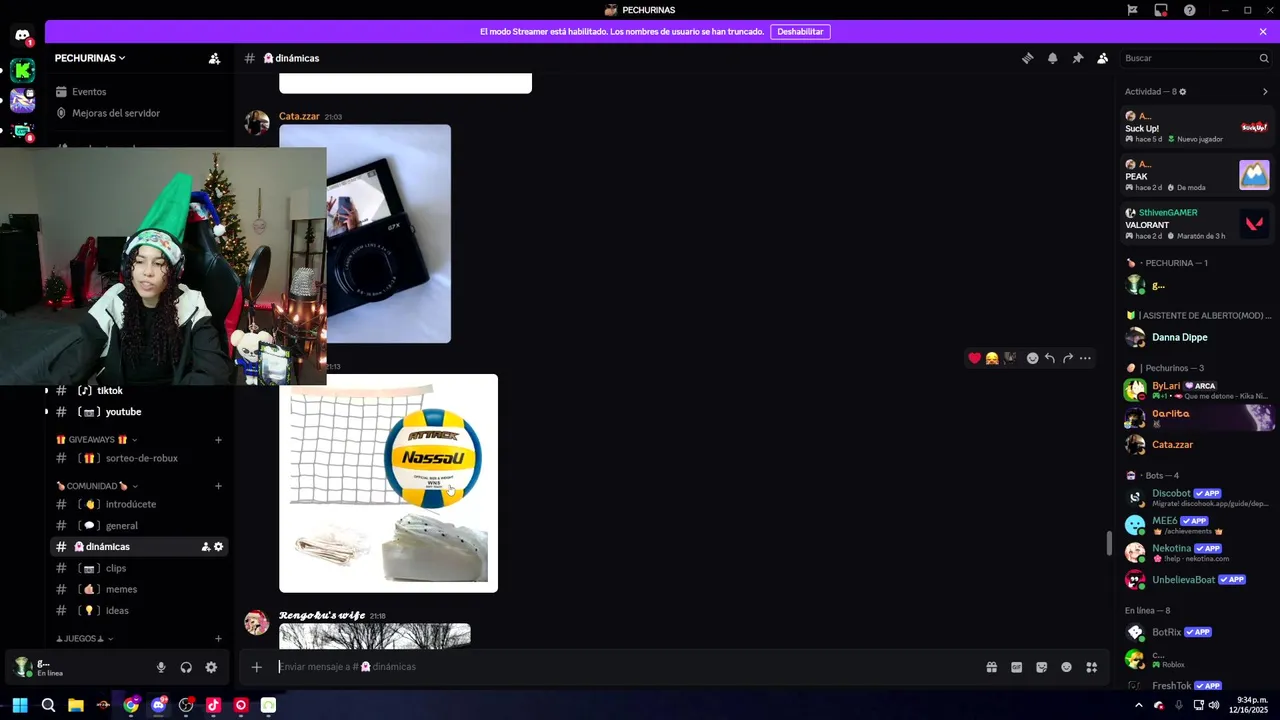Toggle the member list icon
This screenshot has height=720, width=1280.
[x=1102, y=58]
